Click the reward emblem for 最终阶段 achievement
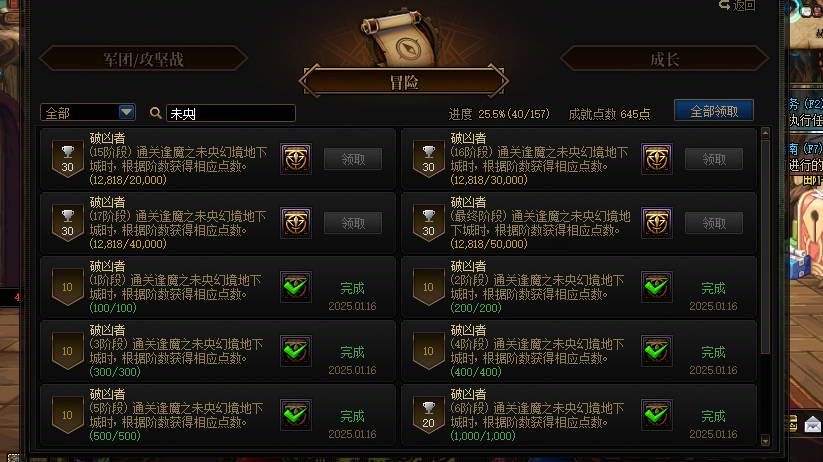The height and width of the screenshot is (462, 823). pyautogui.click(x=657, y=223)
